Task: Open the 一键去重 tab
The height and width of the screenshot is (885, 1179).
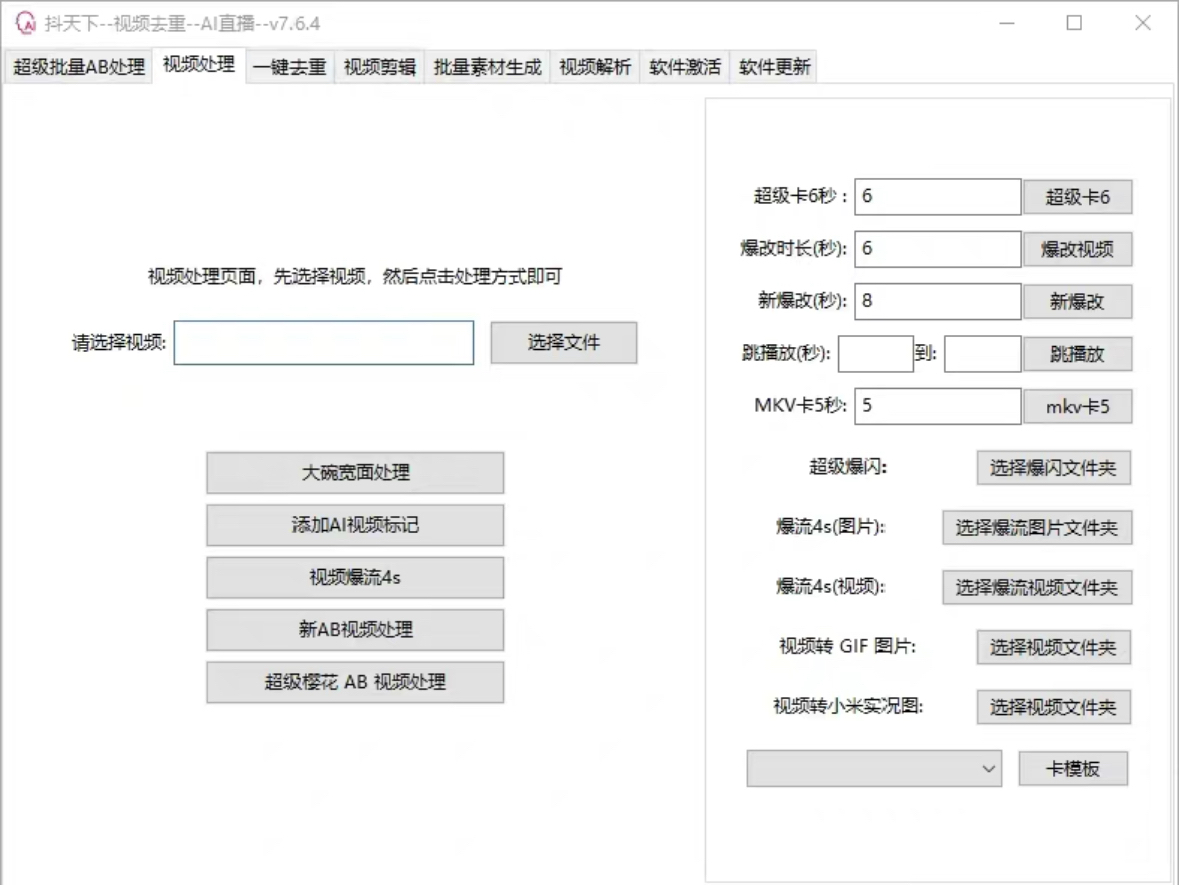Action: click(288, 68)
